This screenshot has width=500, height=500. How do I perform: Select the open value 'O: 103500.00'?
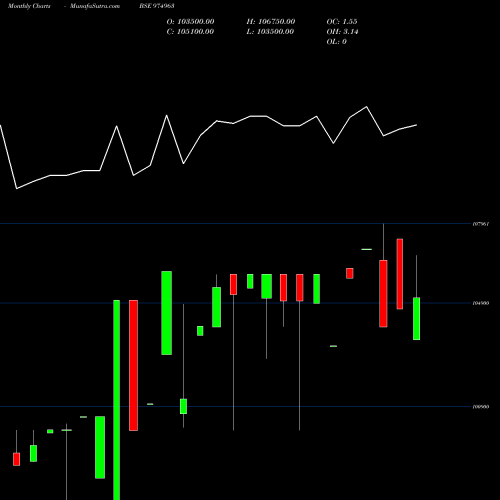(x=190, y=22)
